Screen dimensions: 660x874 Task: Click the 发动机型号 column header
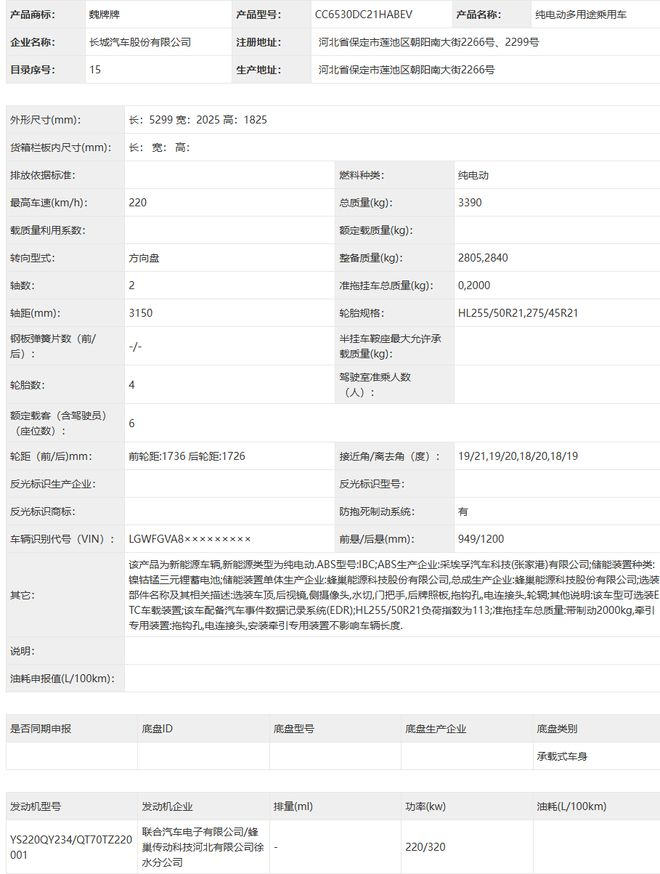35,807
